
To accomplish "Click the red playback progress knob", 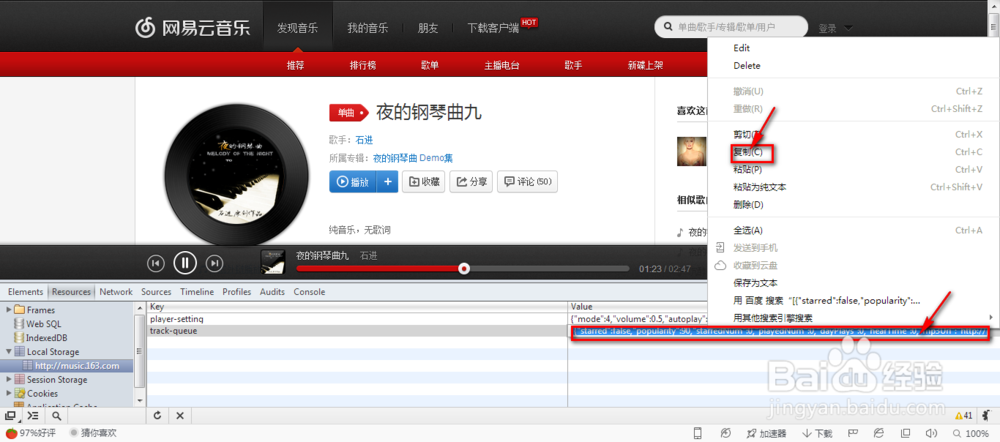I will click(x=464, y=269).
